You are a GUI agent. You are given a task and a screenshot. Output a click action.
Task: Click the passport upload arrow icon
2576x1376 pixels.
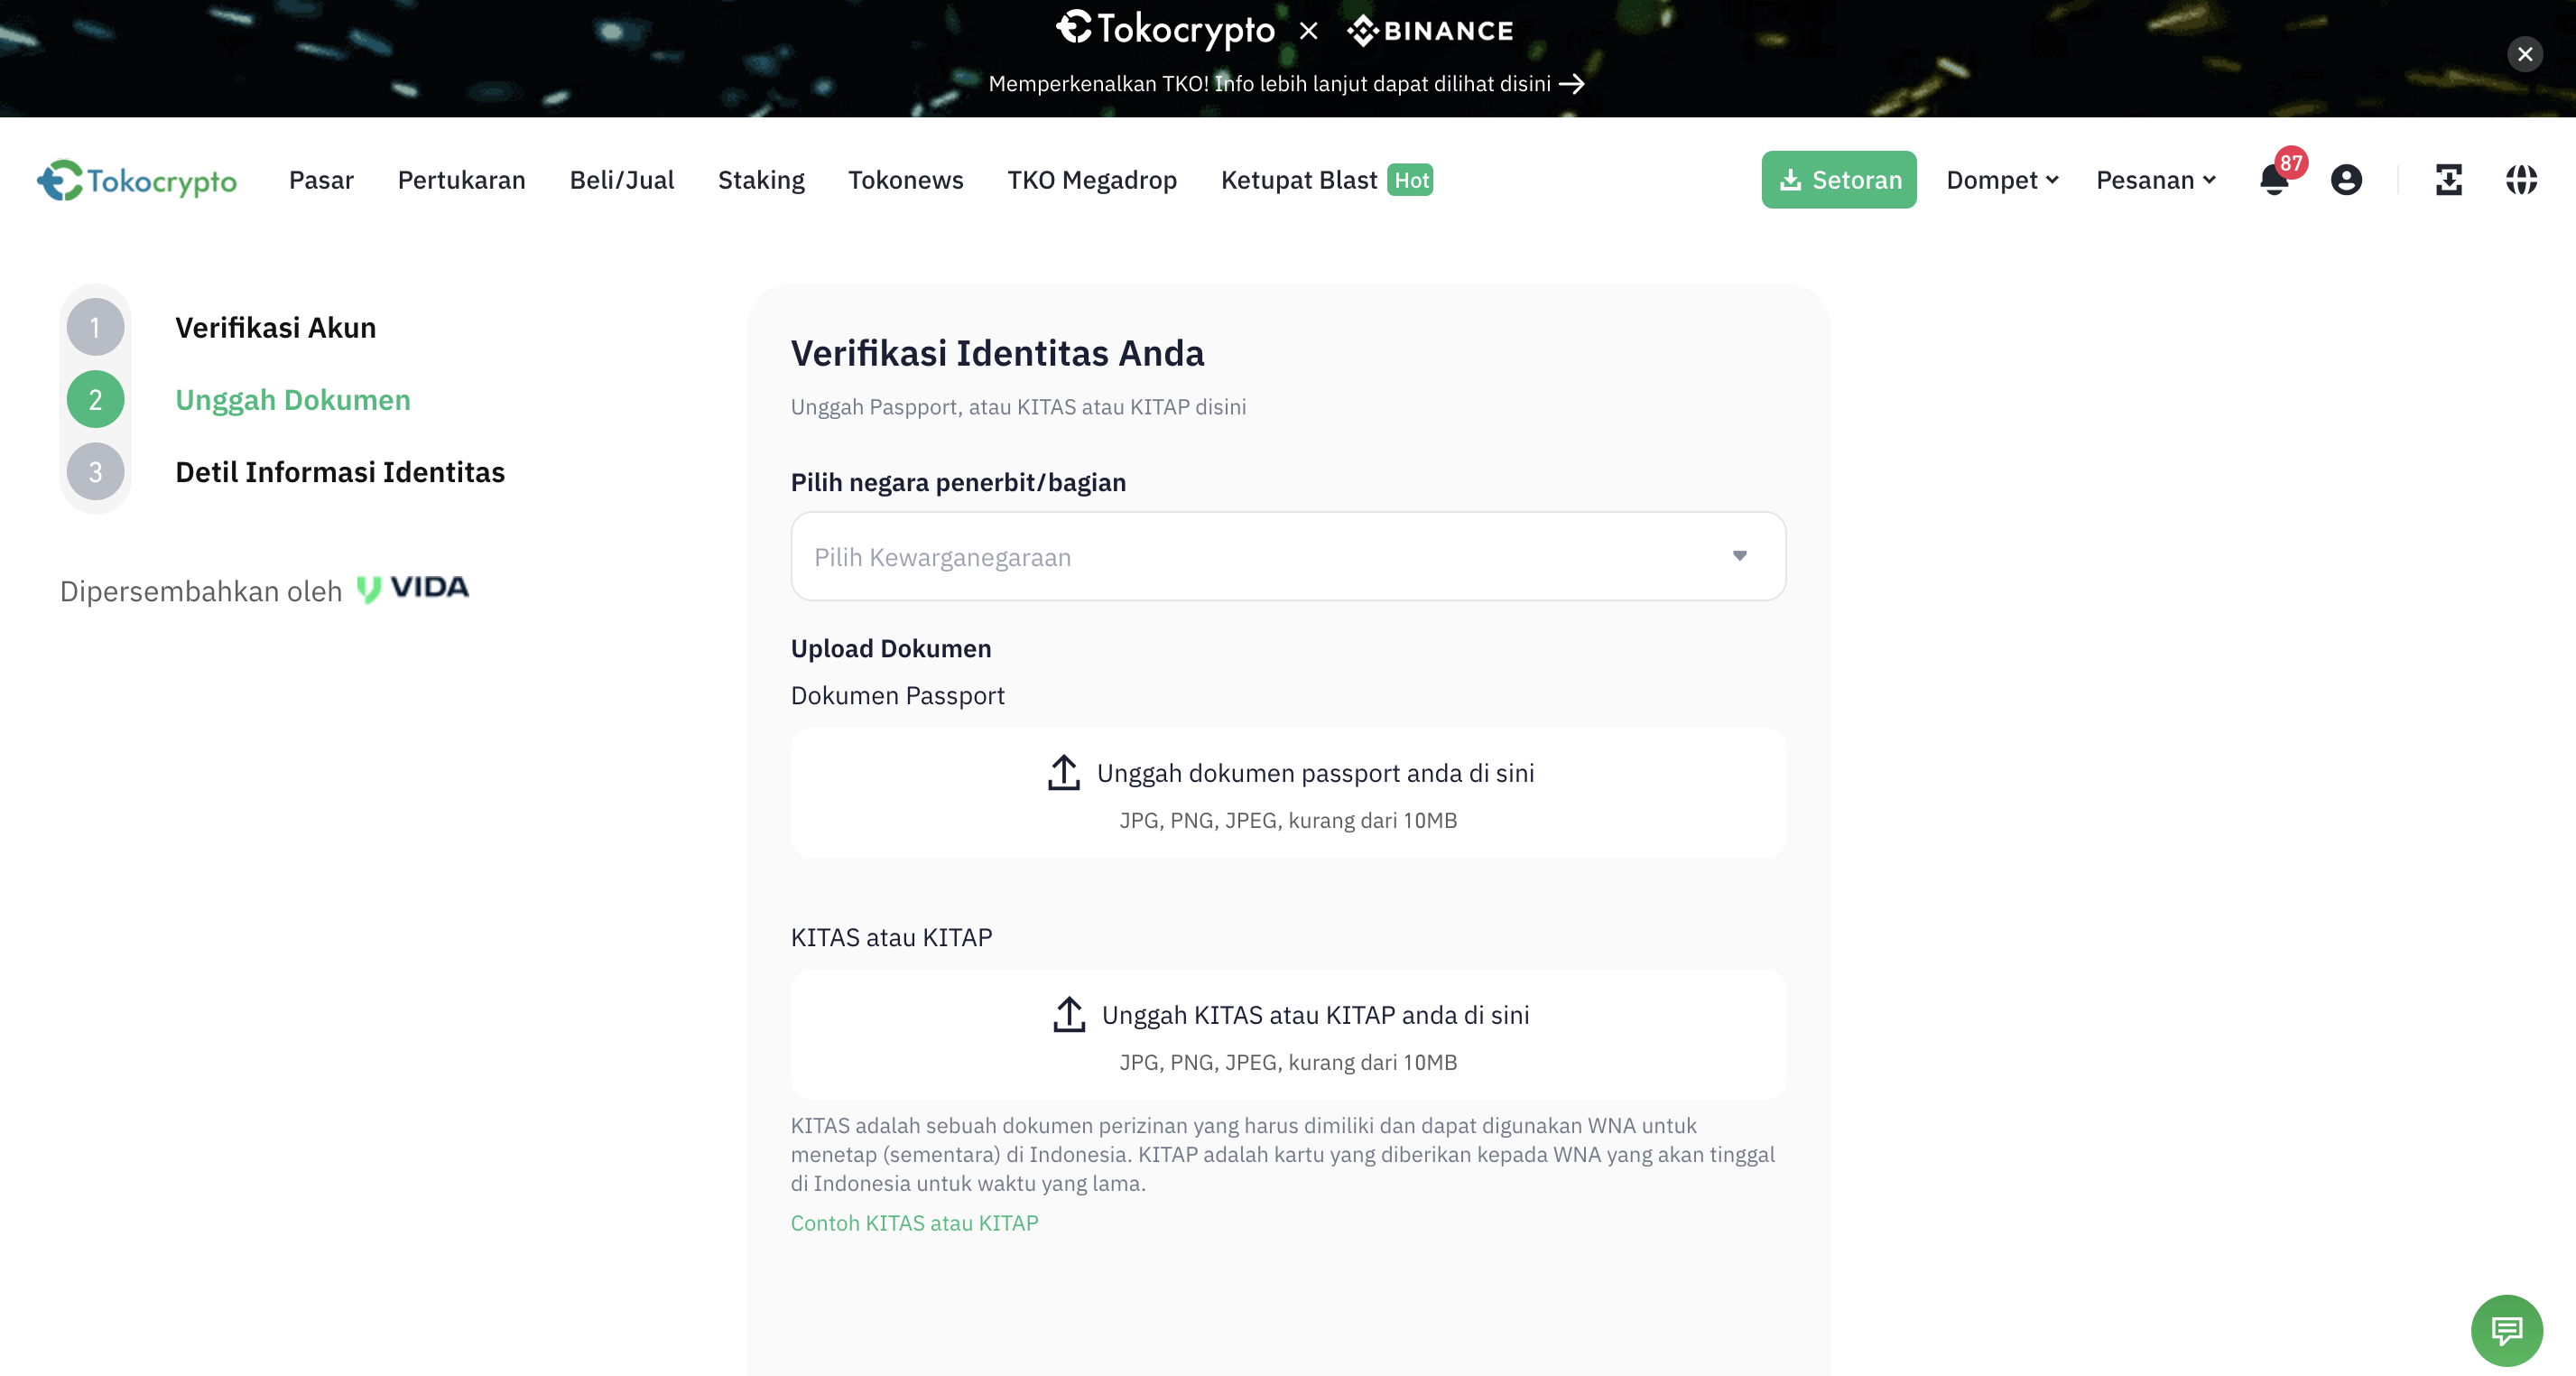(x=1063, y=772)
